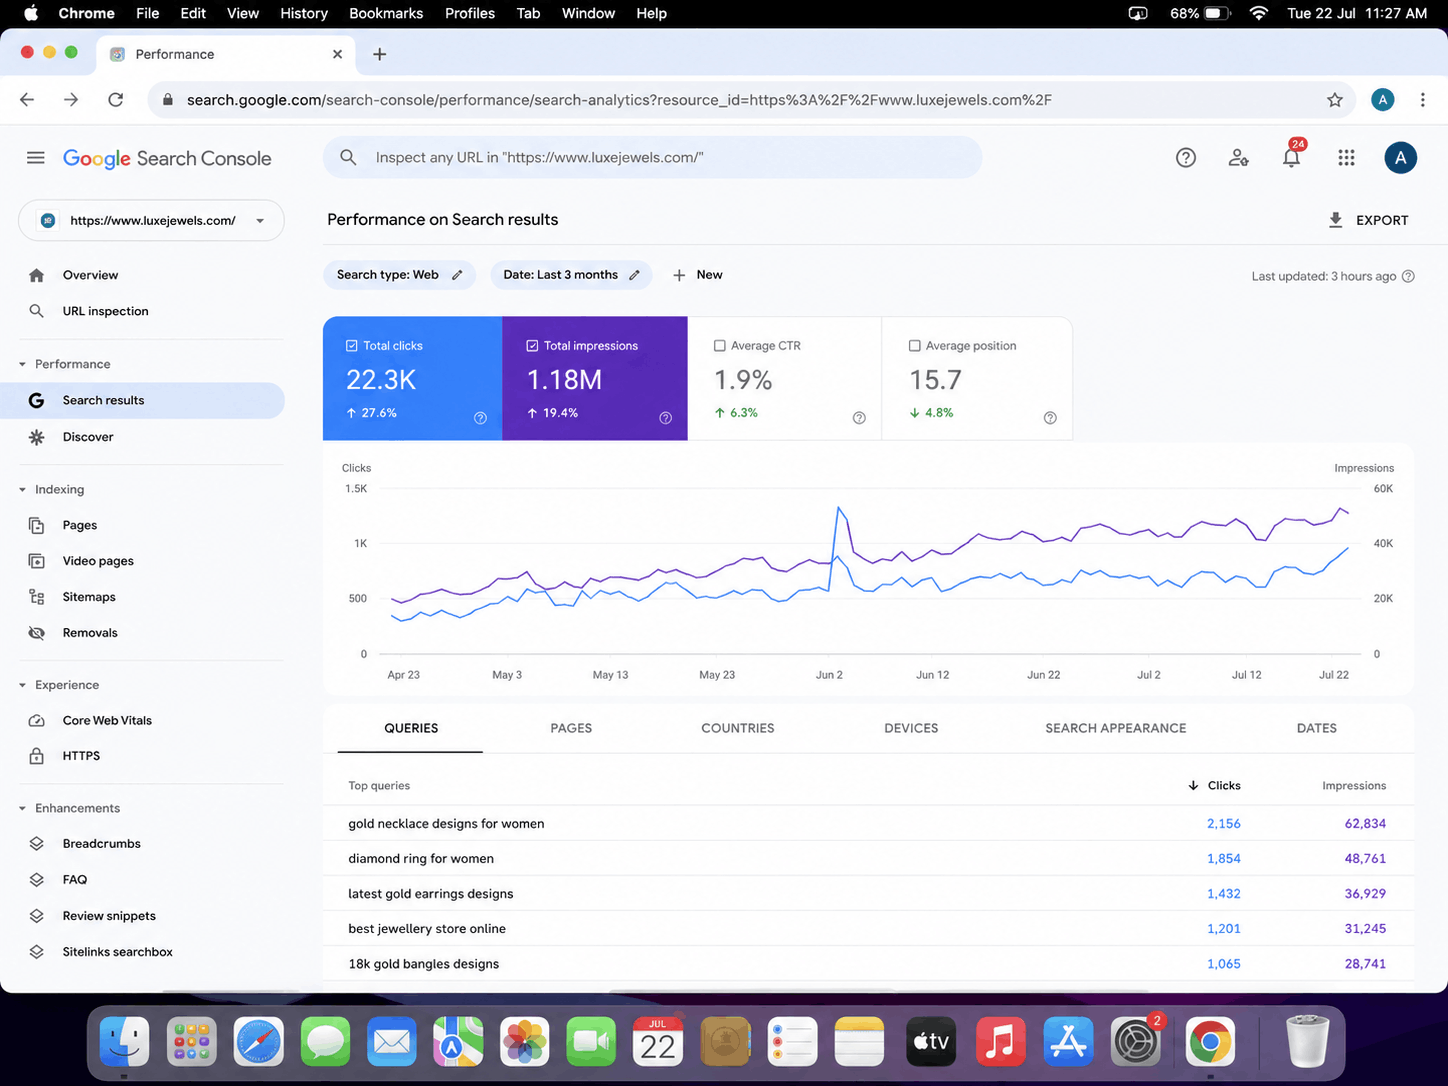
Task: Click the Export download icon
Action: pyautogui.click(x=1335, y=220)
